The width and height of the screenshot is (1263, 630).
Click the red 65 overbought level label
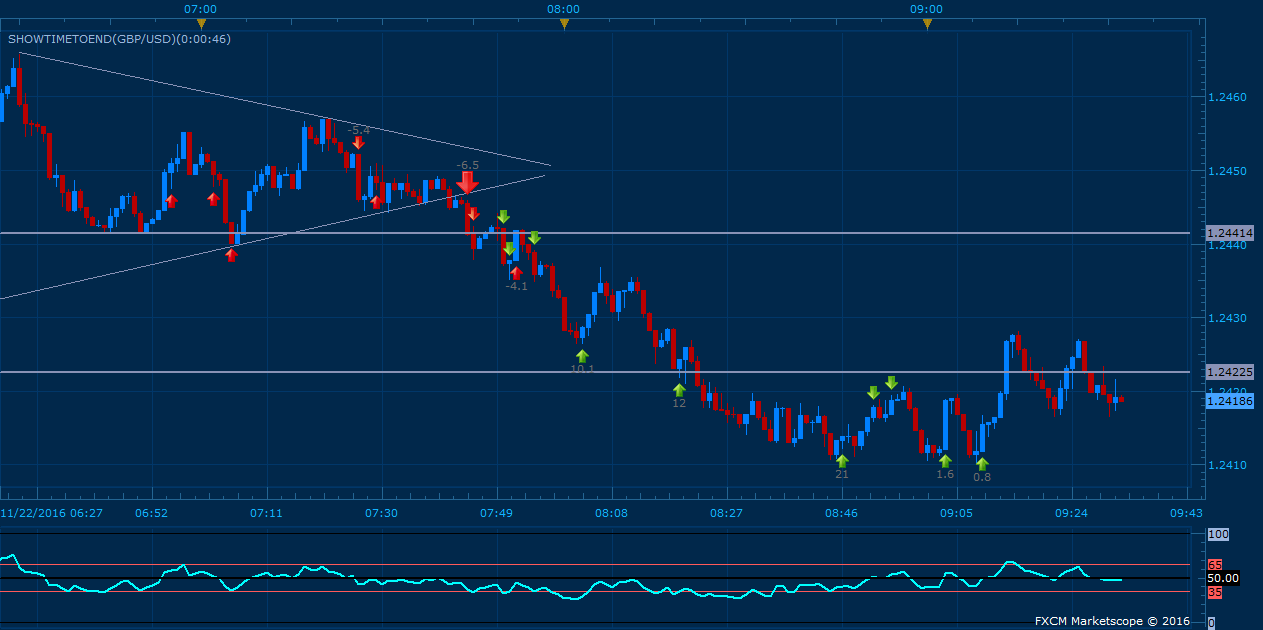pyautogui.click(x=1215, y=565)
